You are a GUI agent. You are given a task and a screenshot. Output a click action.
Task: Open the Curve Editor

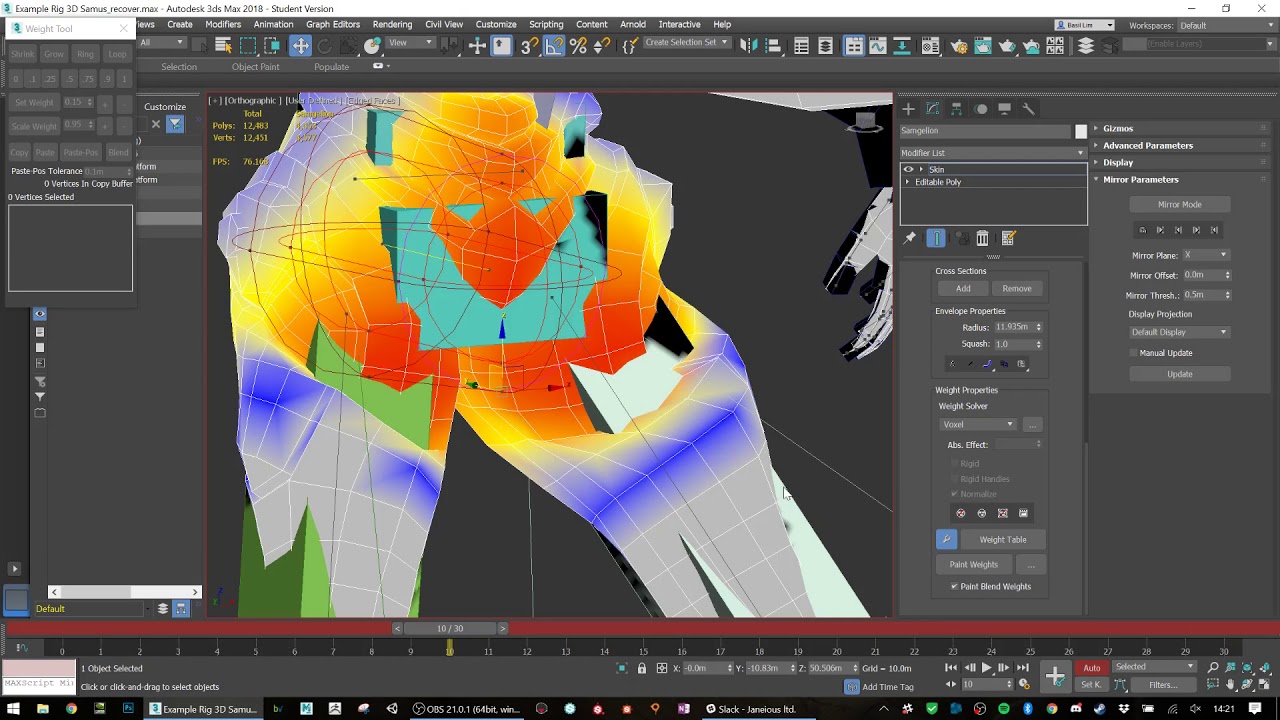click(877, 45)
